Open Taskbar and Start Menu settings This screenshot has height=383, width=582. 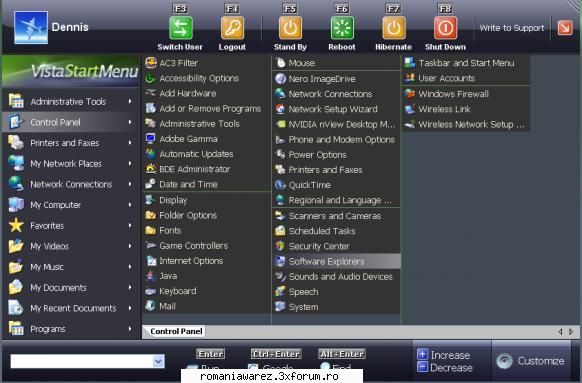(466, 63)
